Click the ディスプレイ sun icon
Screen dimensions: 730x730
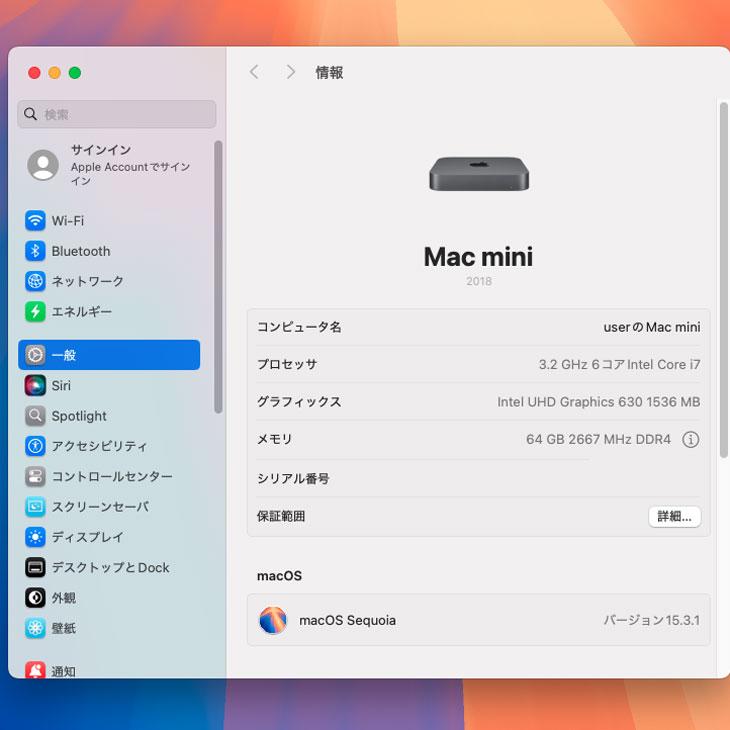[x=35, y=537]
